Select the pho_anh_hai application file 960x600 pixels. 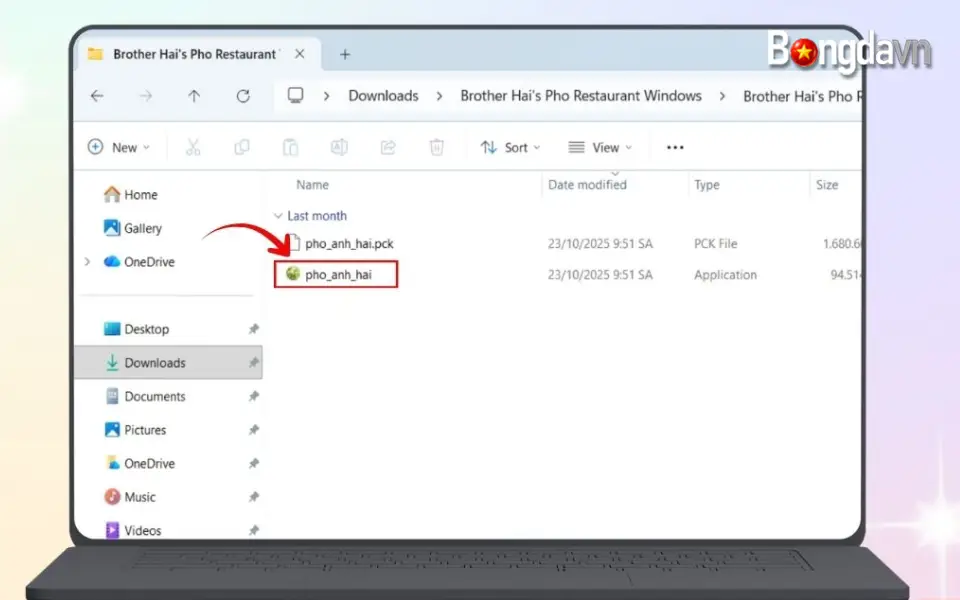[x=338, y=274]
